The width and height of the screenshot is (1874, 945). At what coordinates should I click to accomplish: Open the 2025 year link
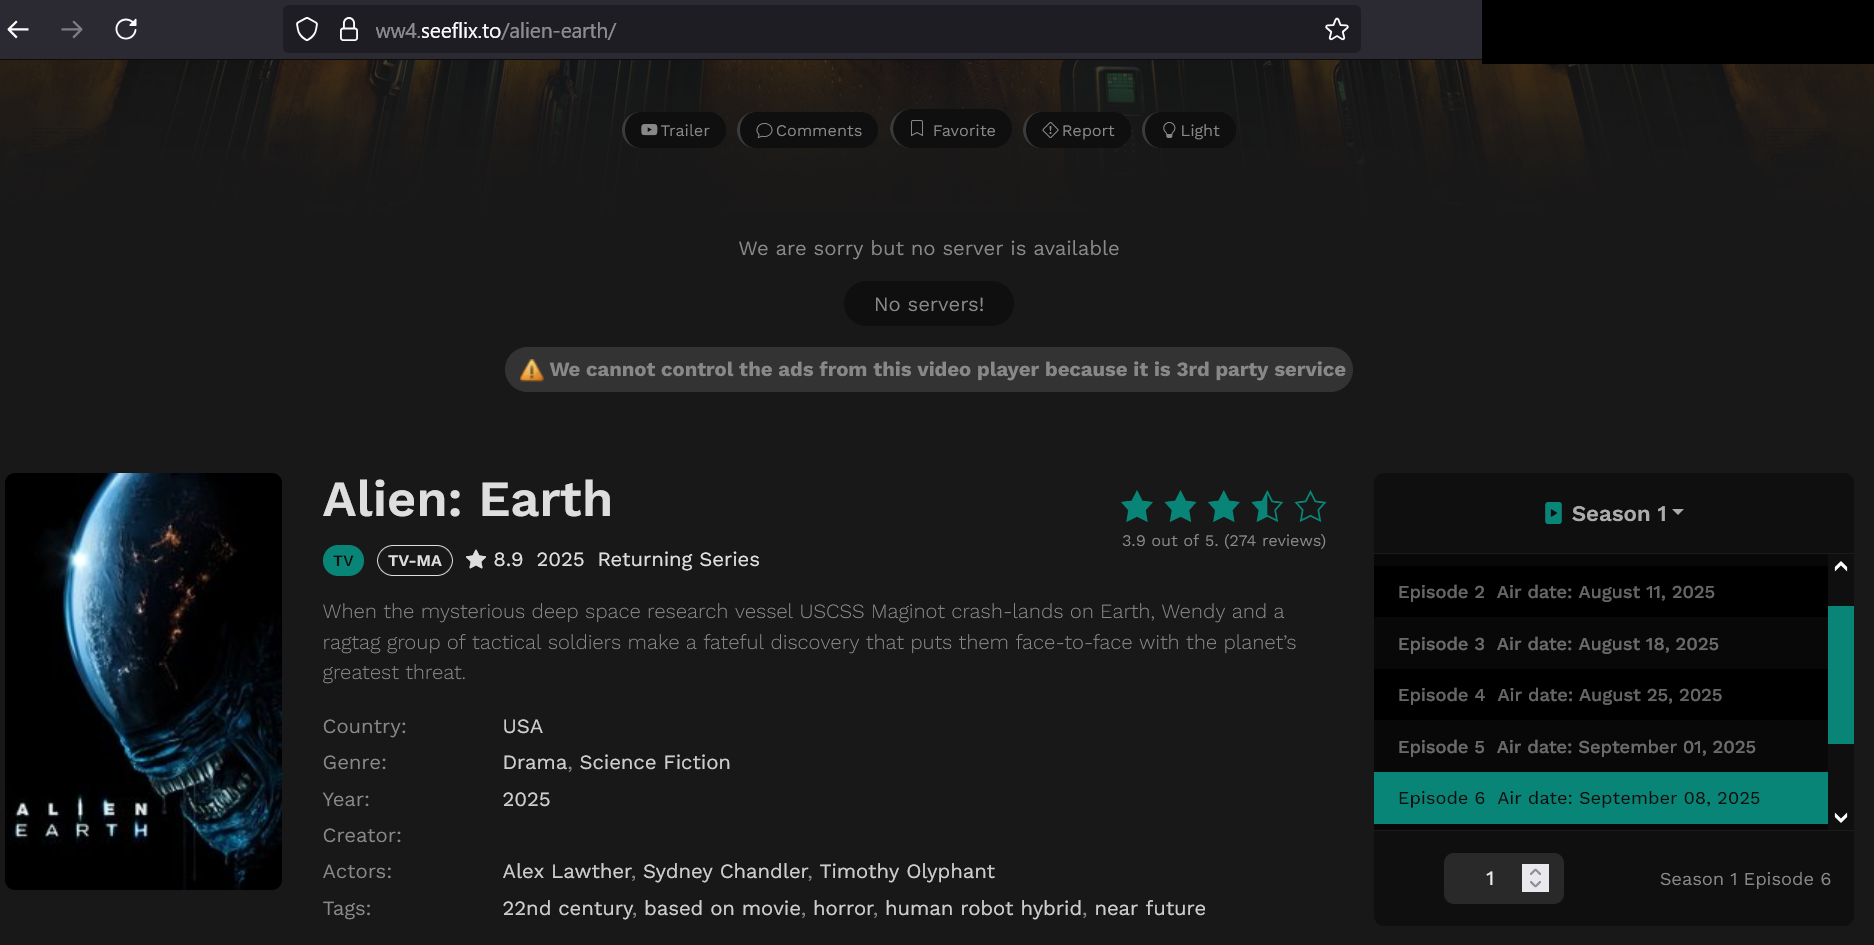click(527, 800)
